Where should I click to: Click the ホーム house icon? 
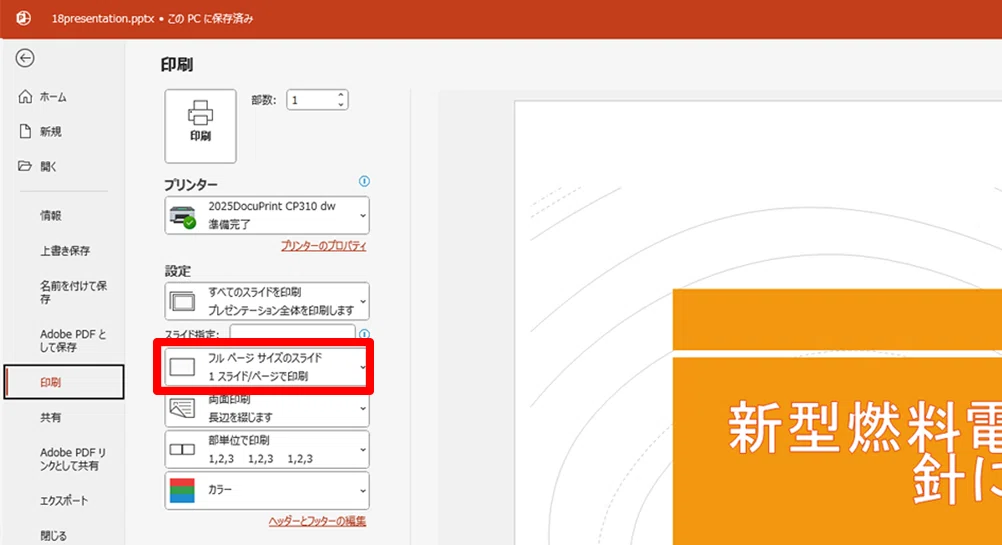[x=25, y=96]
